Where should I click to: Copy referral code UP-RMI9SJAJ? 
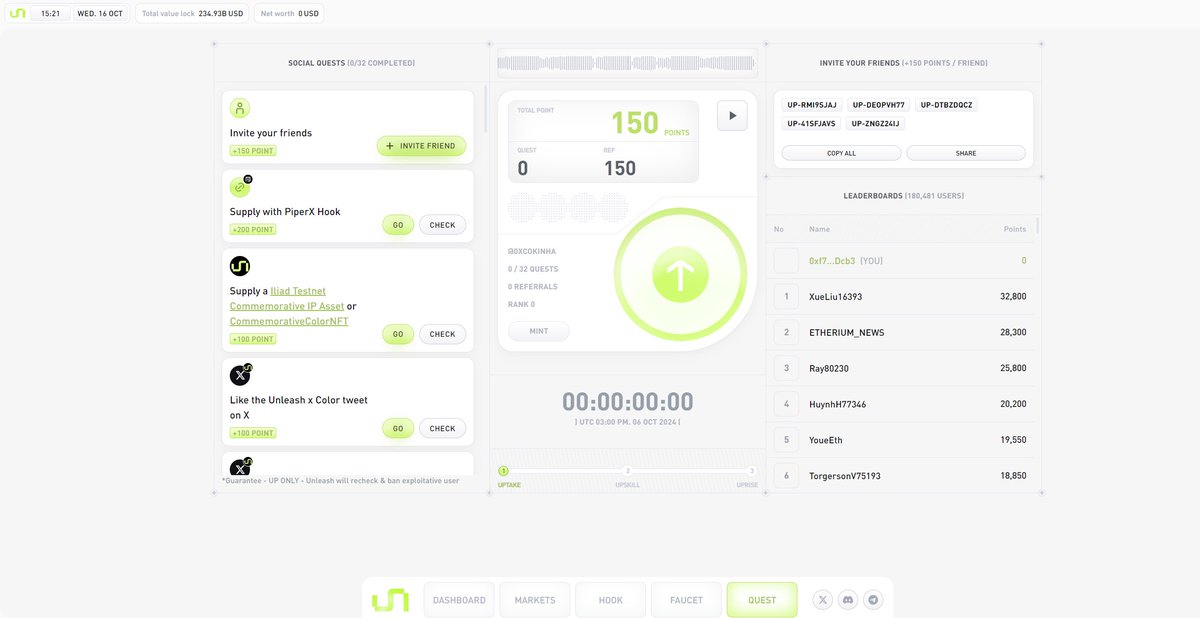(812, 105)
